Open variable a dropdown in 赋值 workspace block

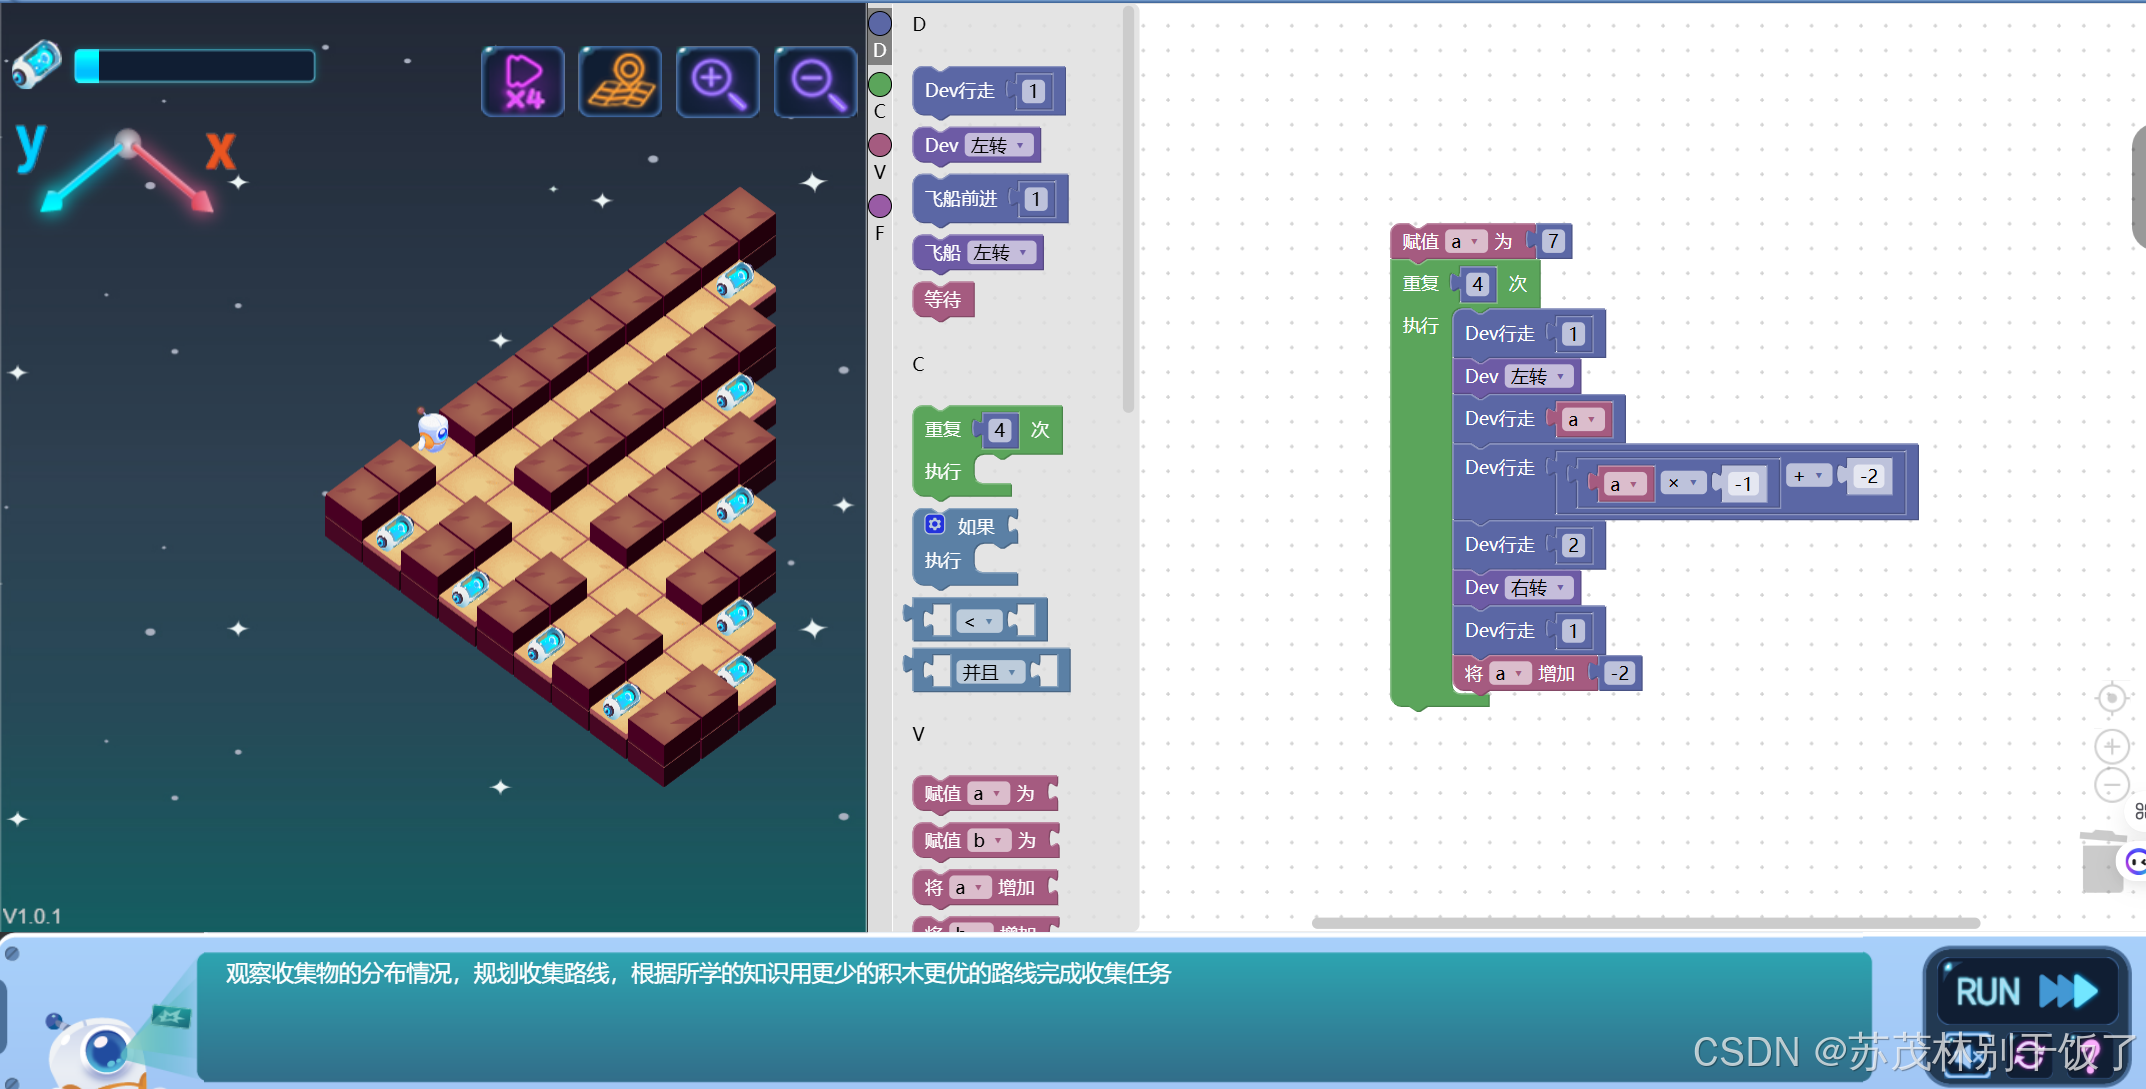pyautogui.click(x=1464, y=242)
